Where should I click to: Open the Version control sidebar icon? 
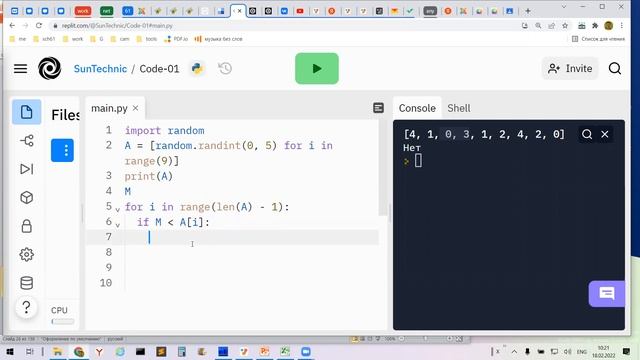(x=27, y=141)
